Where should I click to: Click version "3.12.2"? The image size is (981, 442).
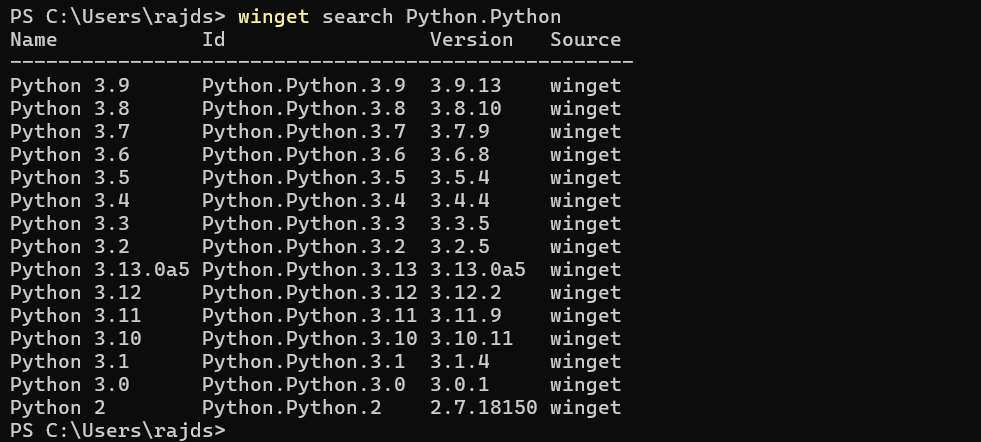465,292
